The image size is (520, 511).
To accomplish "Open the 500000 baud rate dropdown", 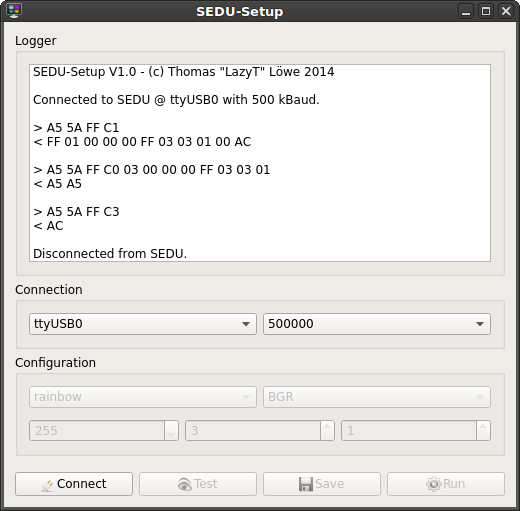I will 377,324.
